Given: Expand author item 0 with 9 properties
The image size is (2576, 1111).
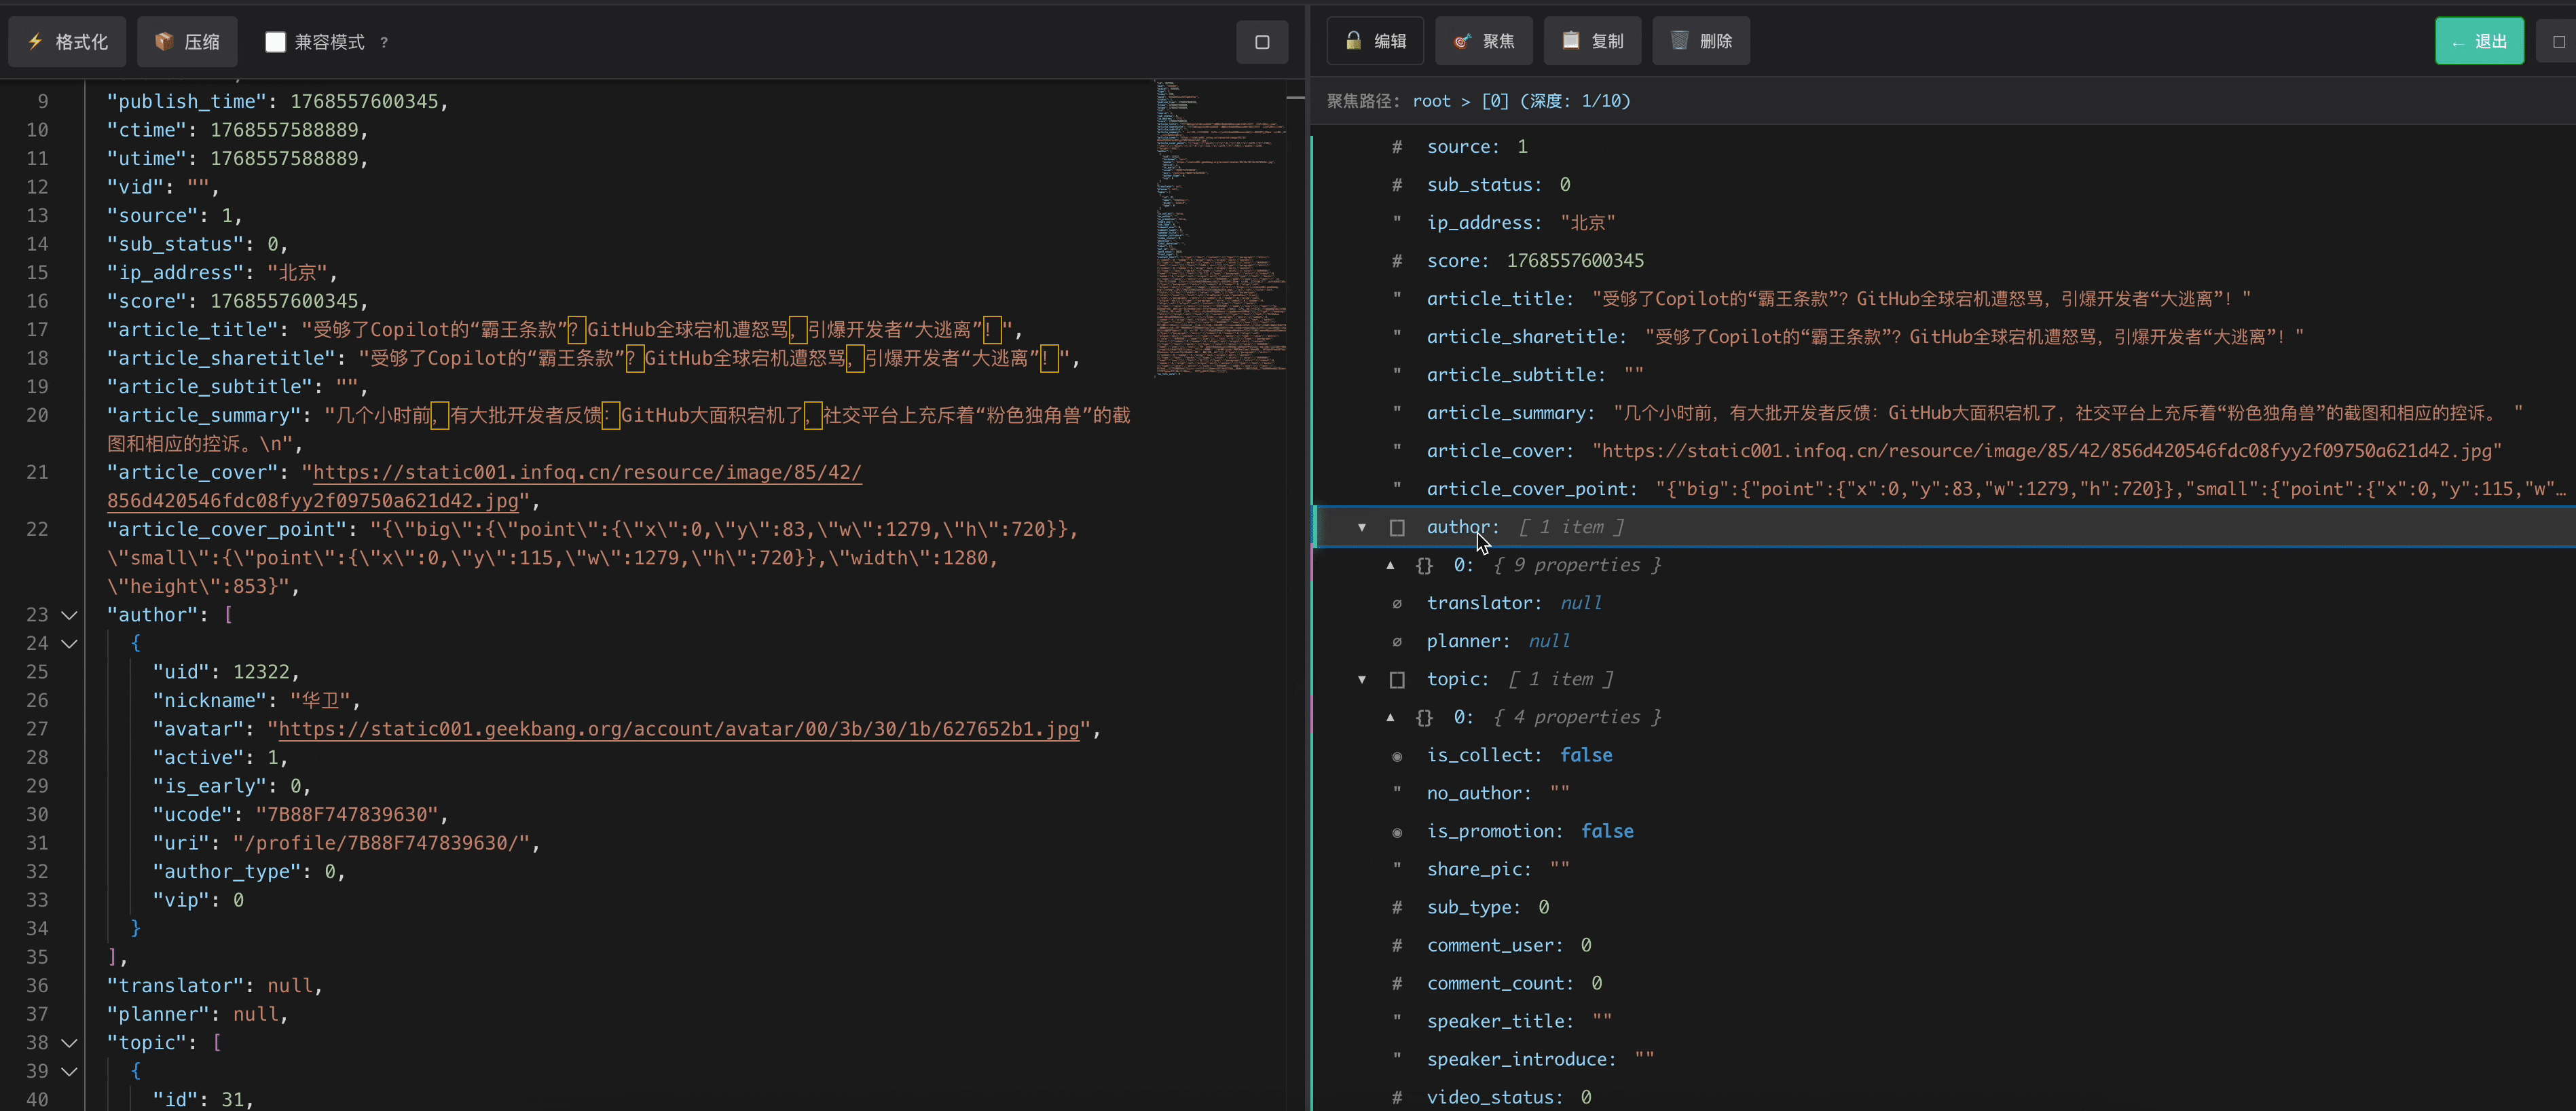Looking at the screenshot, I should (1390, 565).
